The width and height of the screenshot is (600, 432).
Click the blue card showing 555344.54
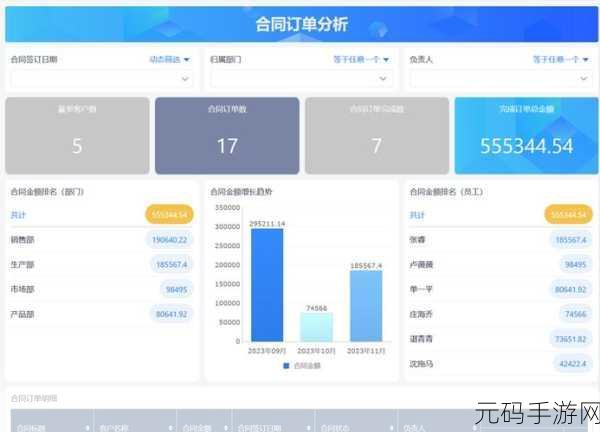(x=527, y=135)
